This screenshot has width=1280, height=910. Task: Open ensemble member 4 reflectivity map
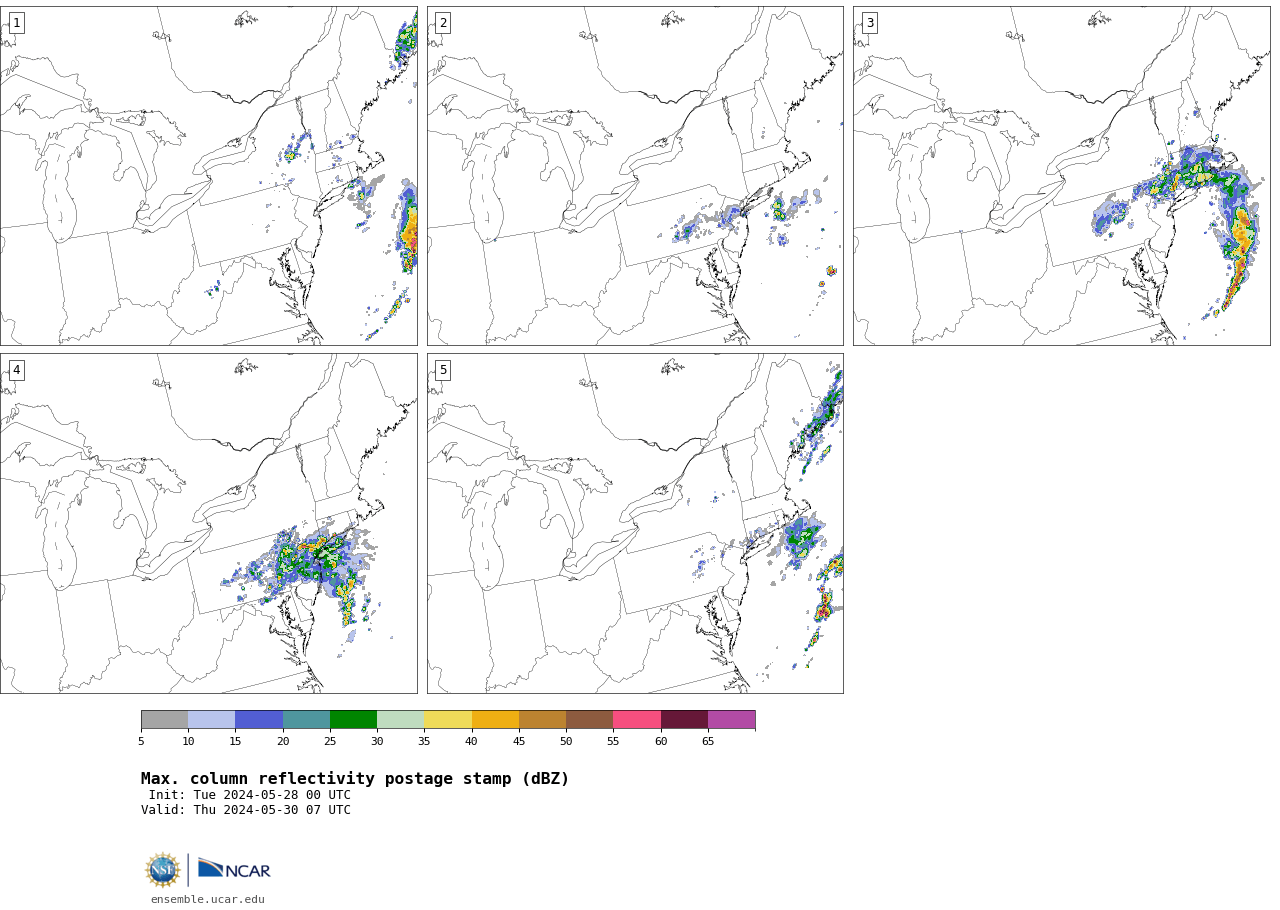coord(208,523)
